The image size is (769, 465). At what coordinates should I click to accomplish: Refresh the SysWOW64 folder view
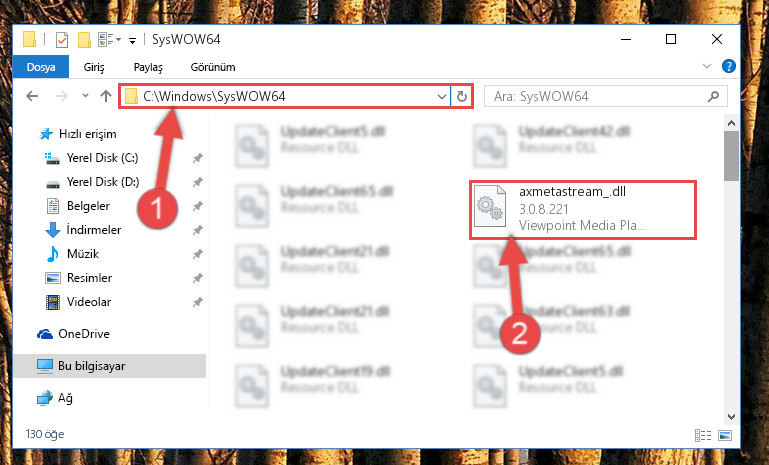click(x=461, y=97)
